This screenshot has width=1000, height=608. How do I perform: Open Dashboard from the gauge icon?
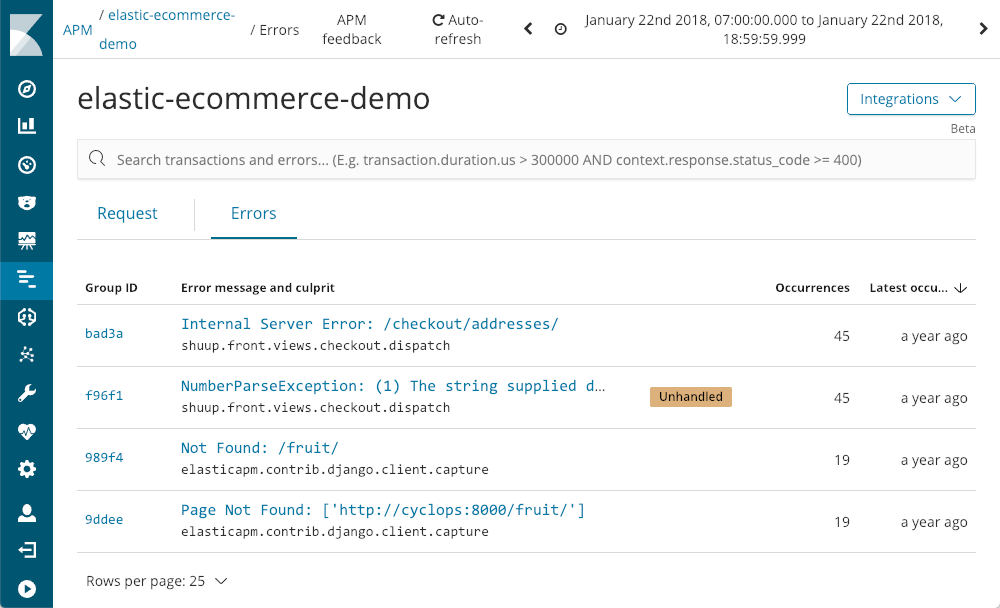27,165
